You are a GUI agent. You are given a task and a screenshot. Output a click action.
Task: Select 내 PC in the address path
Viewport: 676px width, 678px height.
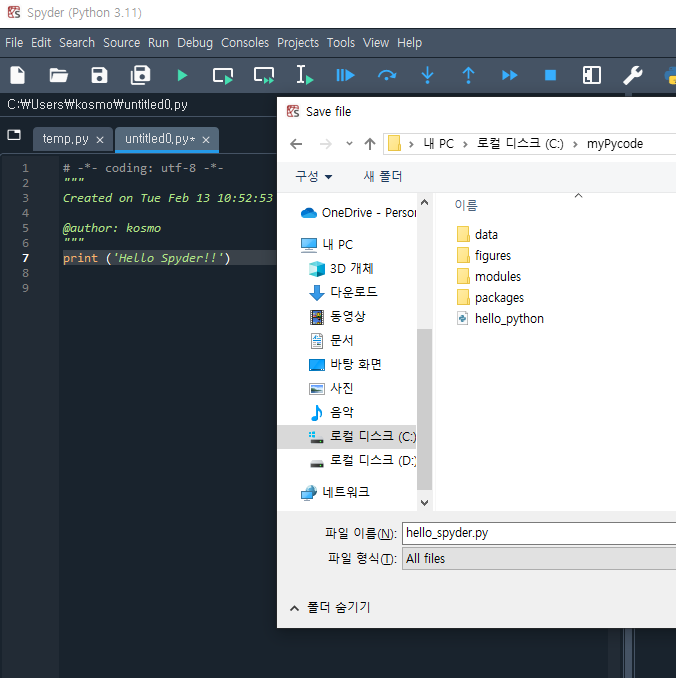(439, 144)
